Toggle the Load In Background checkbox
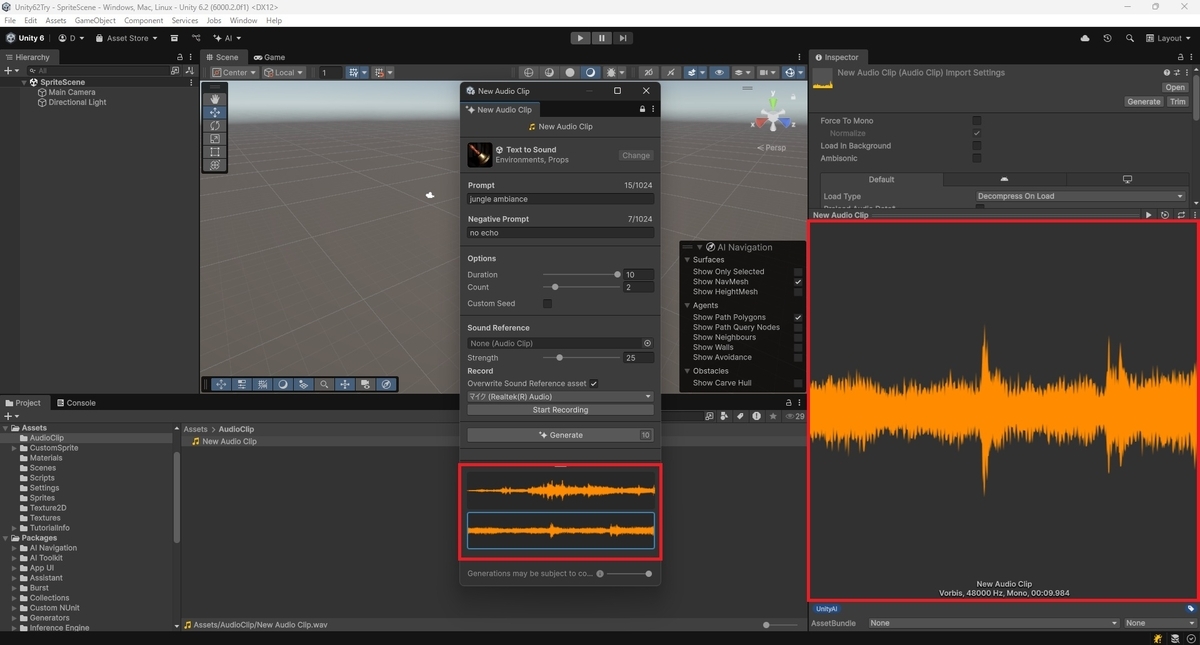1200x645 pixels. click(977, 146)
